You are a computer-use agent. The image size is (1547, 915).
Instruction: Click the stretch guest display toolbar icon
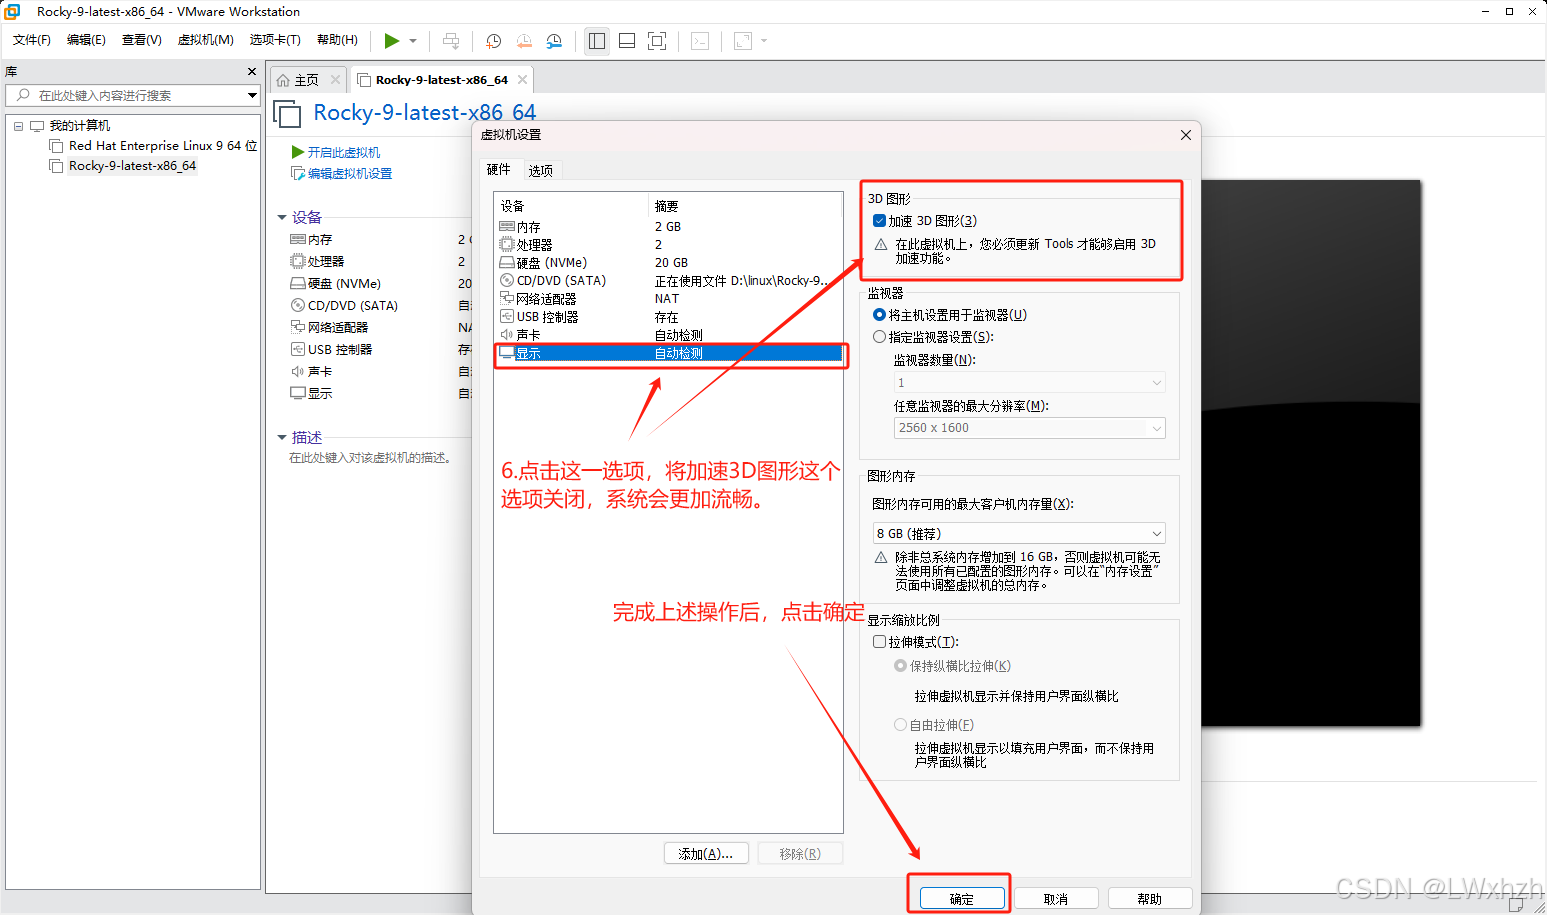(x=743, y=41)
